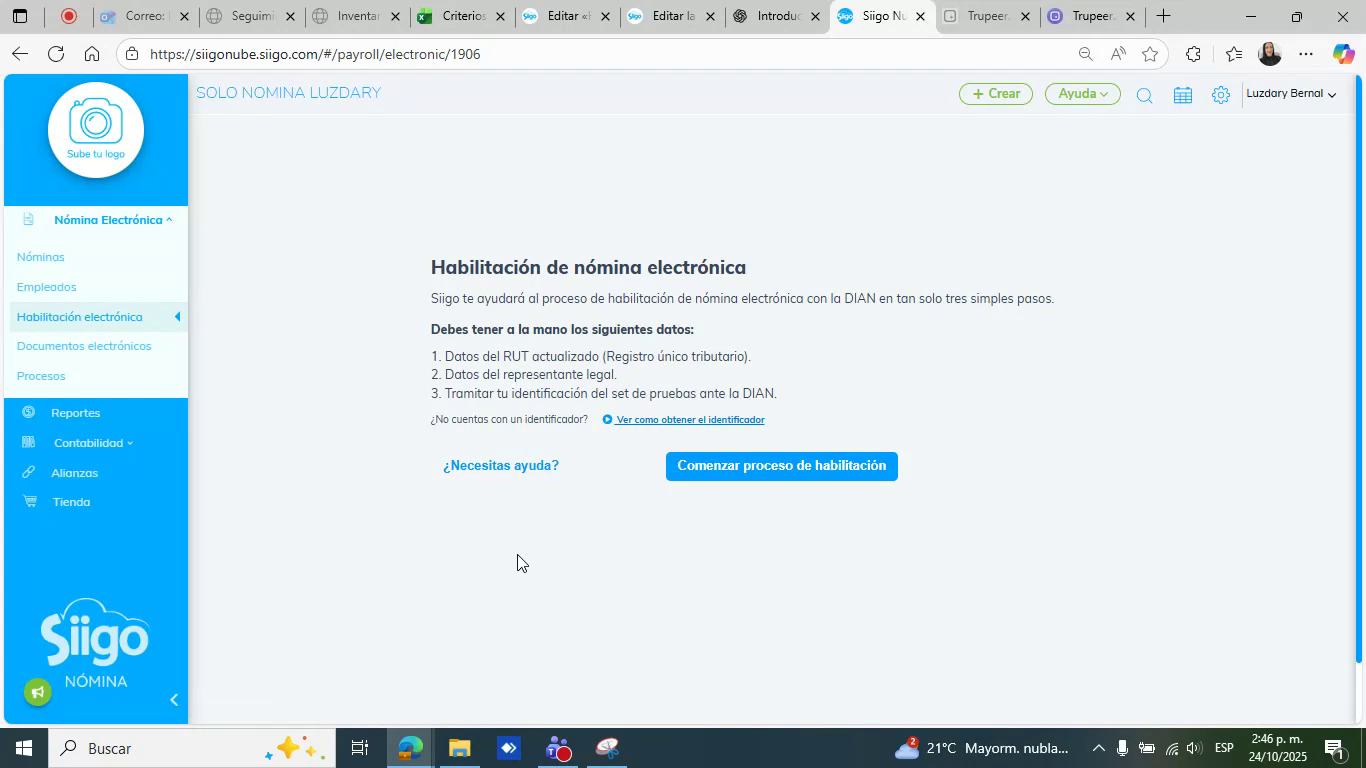This screenshot has height=768, width=1366.
Task: Open Procesos in the sidebar
Action: 41,376
